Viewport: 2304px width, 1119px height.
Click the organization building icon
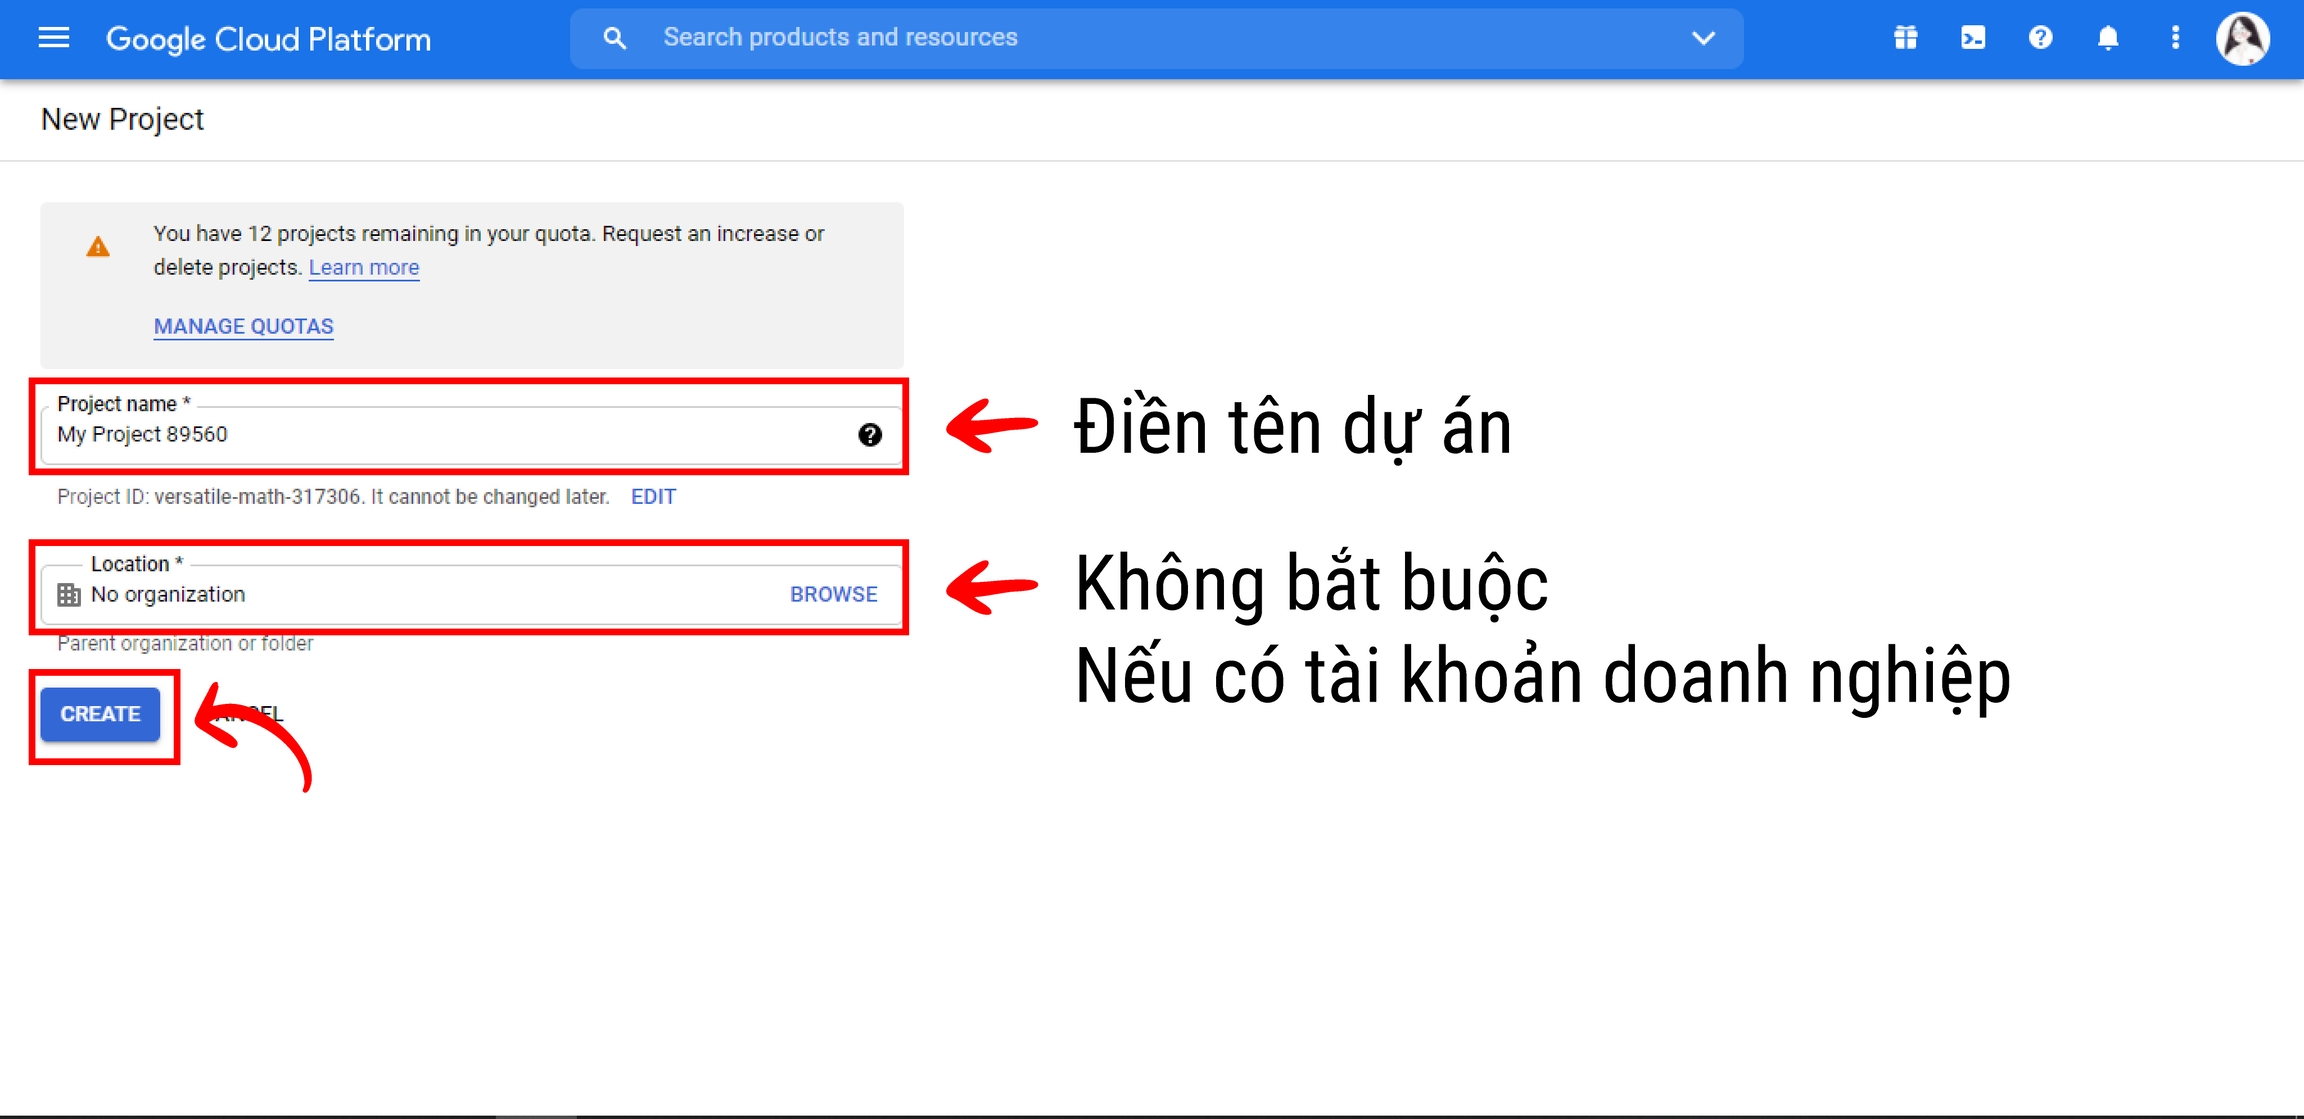click(69, 595)
